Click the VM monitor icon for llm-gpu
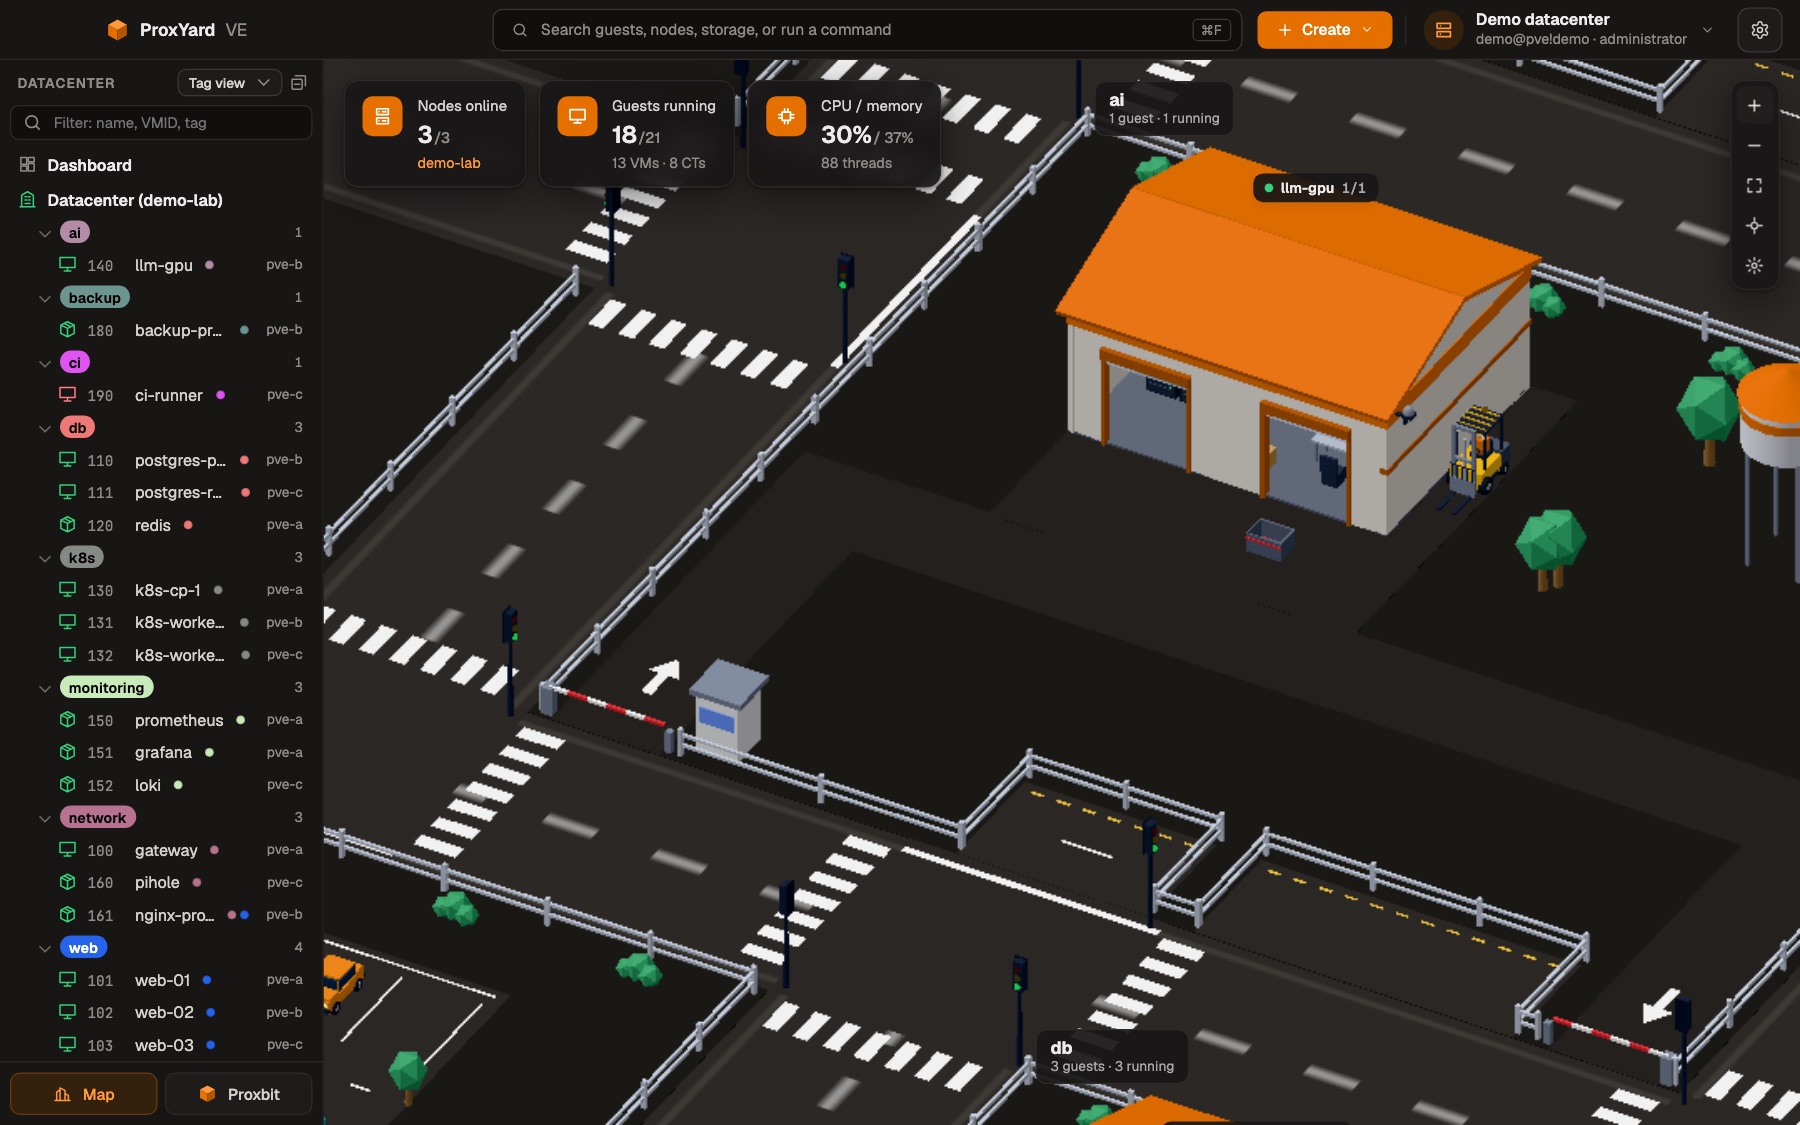Viewport: 1800px width, 1125px height. pos(68,265)
